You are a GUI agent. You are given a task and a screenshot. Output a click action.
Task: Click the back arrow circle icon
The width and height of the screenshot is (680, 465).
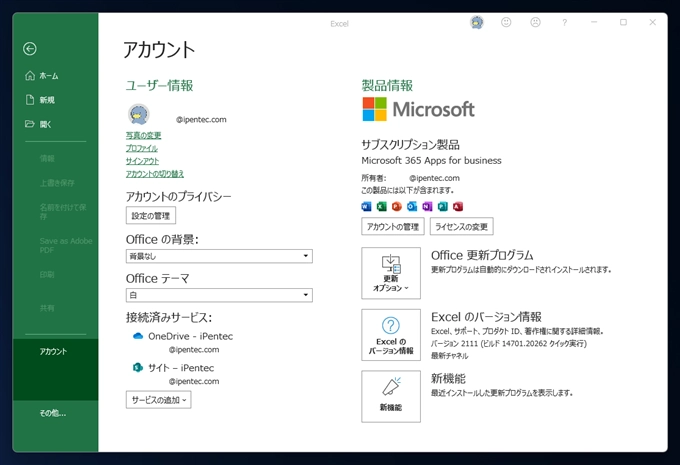click(x=30, y=49)
